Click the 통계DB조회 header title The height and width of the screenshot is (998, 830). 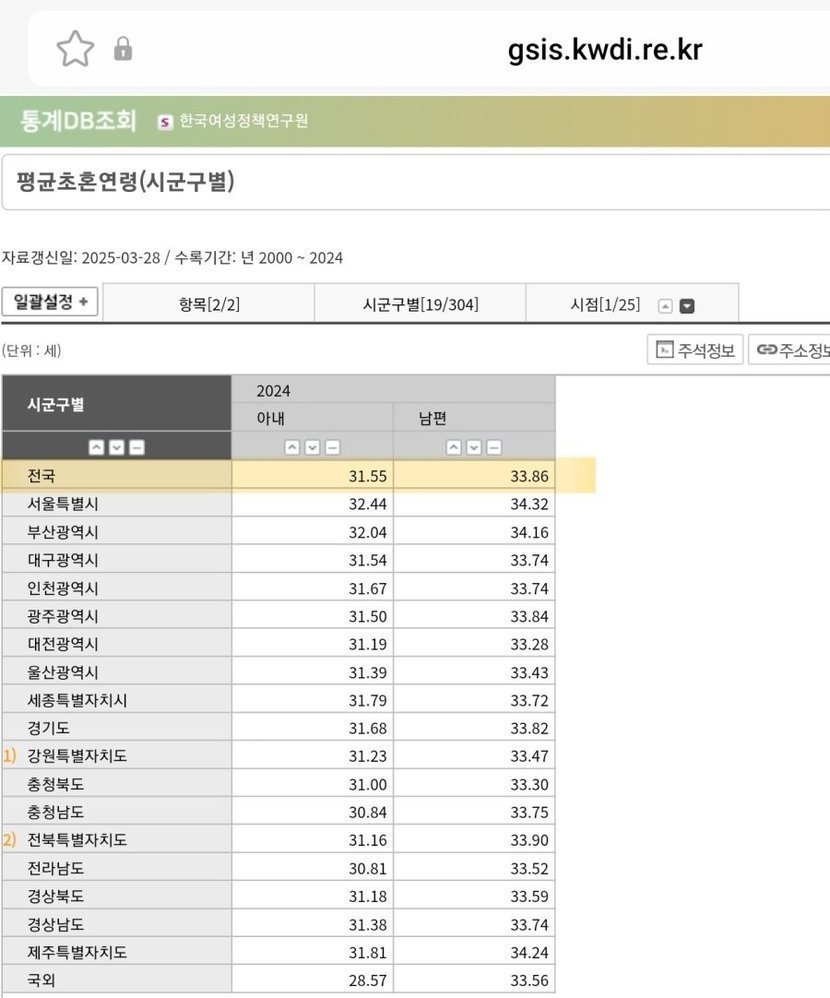click(78, 121)
